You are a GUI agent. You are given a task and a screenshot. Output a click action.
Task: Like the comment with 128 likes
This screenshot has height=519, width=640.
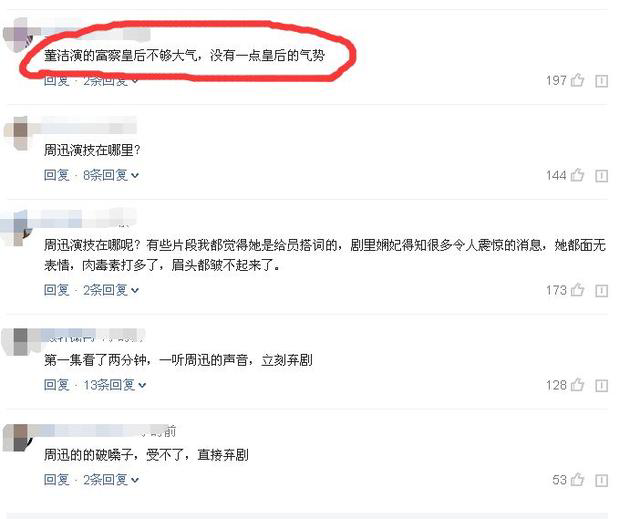[577, 385]
